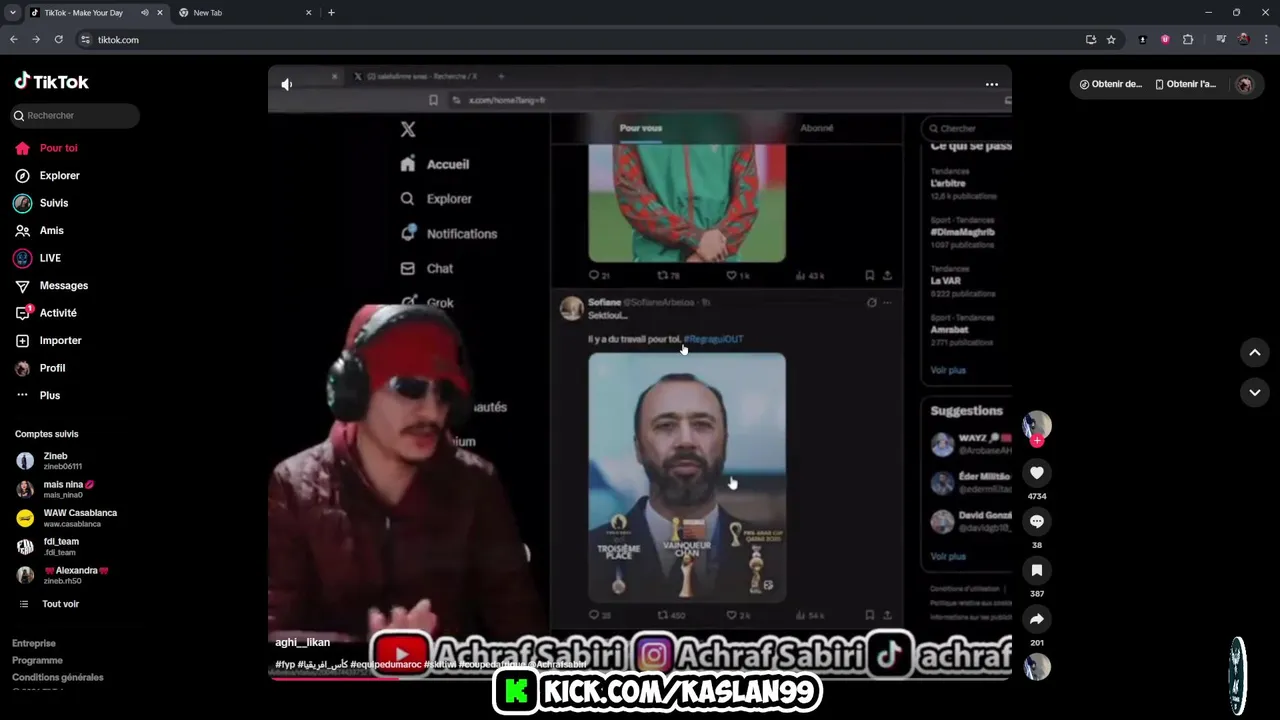Image resolution: width=1280 pixels, height=720 pixels.
Task: Bookmark this page with star
Action: coord(1111,40)
